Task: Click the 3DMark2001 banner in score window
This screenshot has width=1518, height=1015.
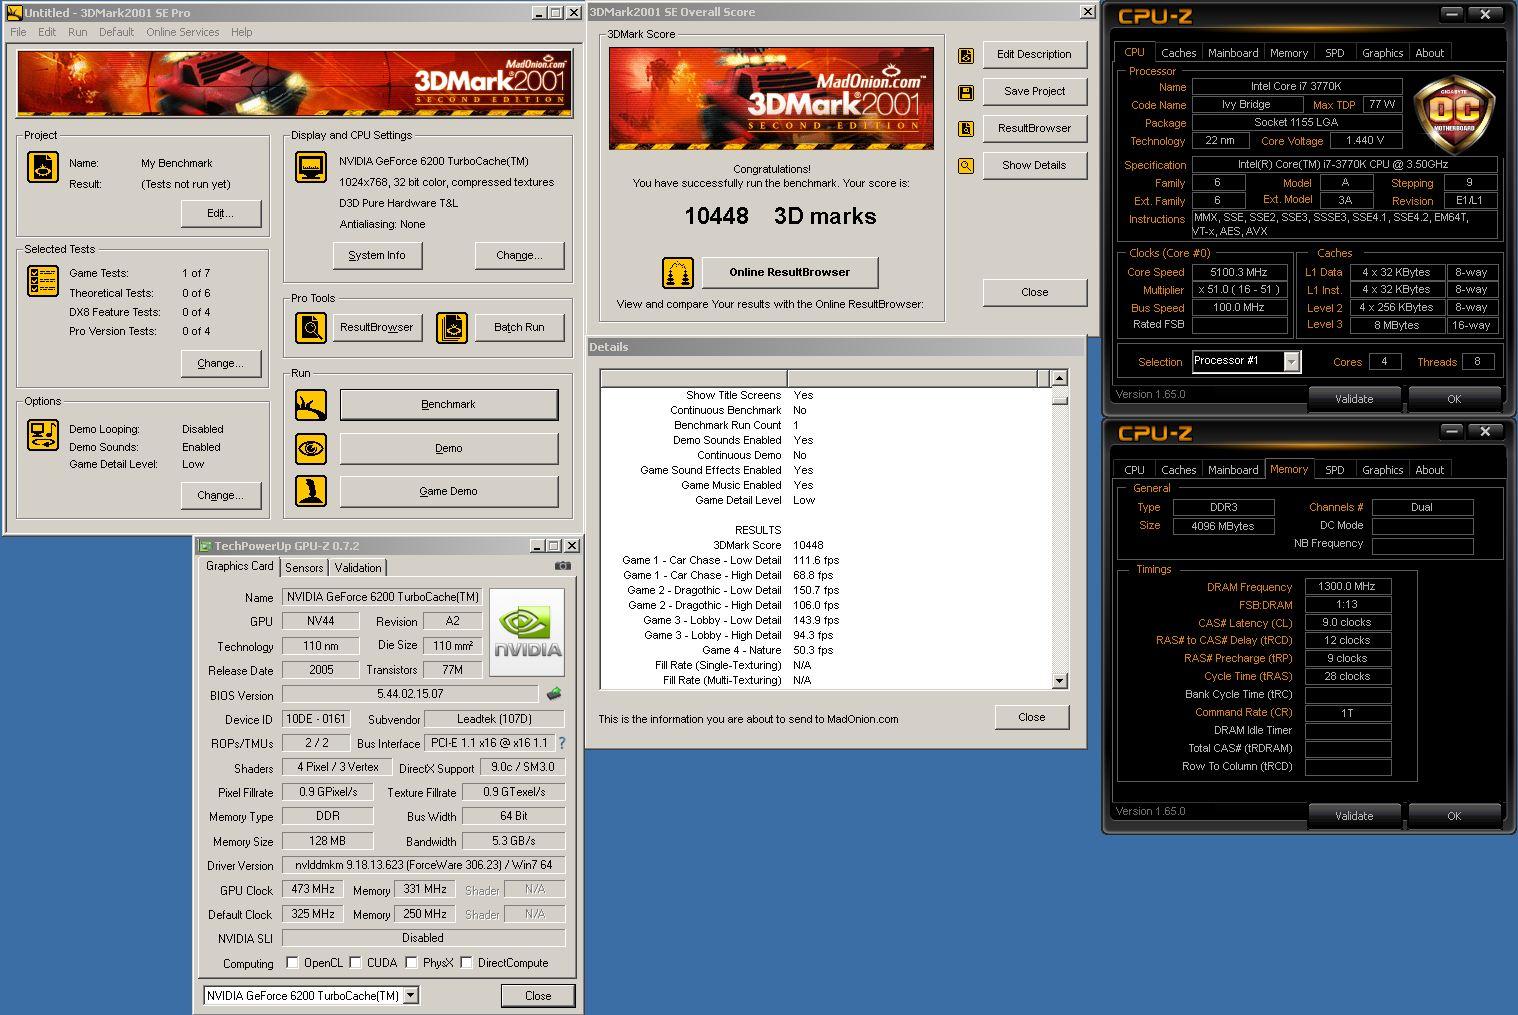Action: 771,98
